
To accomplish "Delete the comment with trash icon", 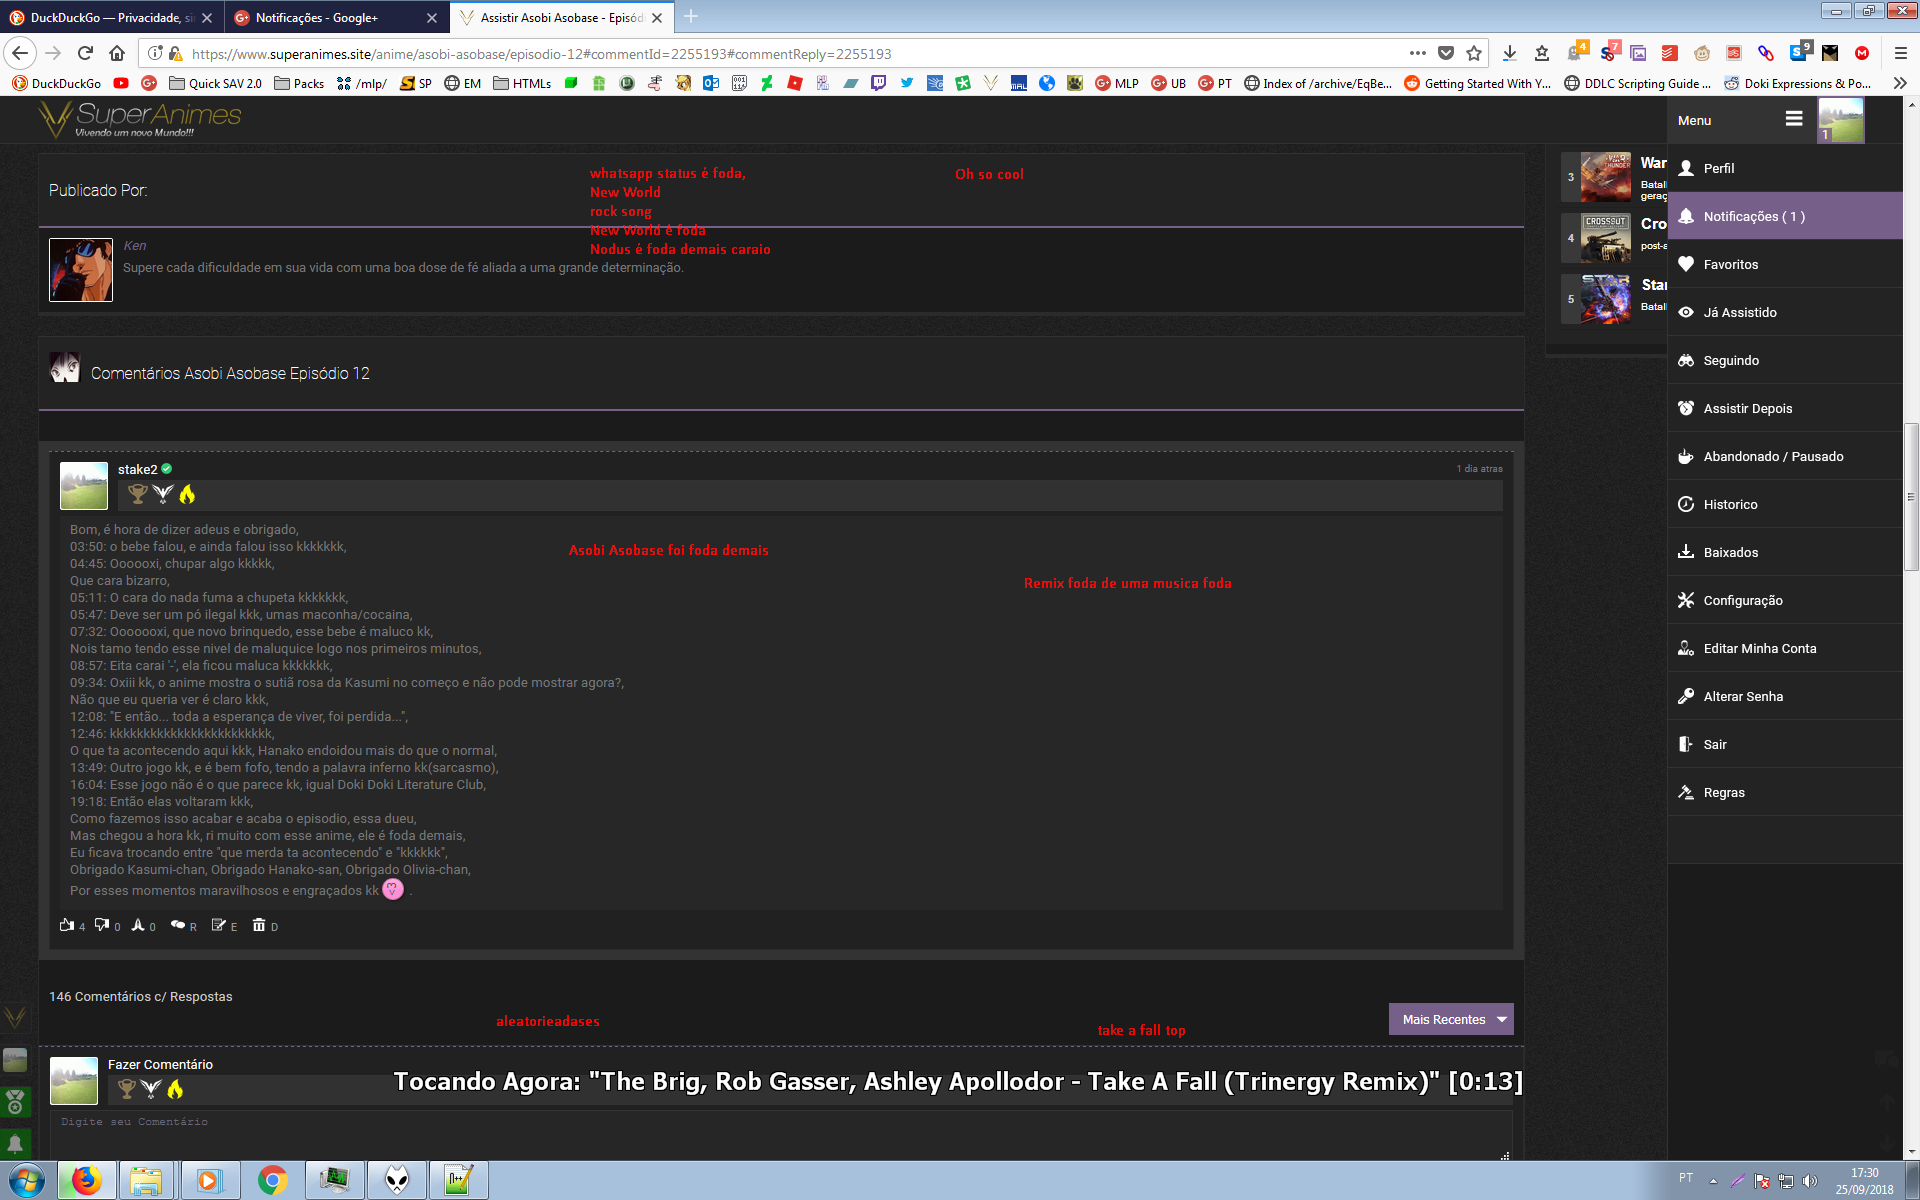I will coord(259,925).
